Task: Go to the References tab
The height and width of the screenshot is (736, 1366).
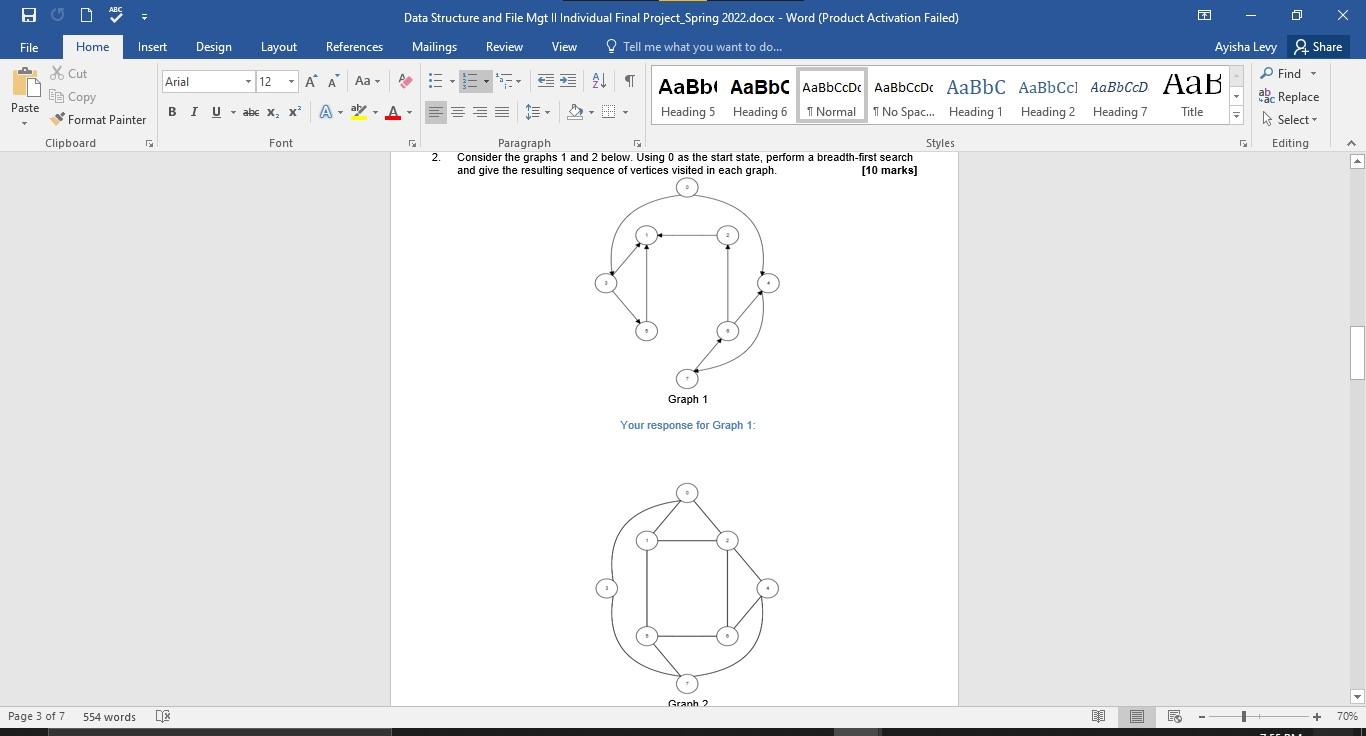Action: (354, 47)
